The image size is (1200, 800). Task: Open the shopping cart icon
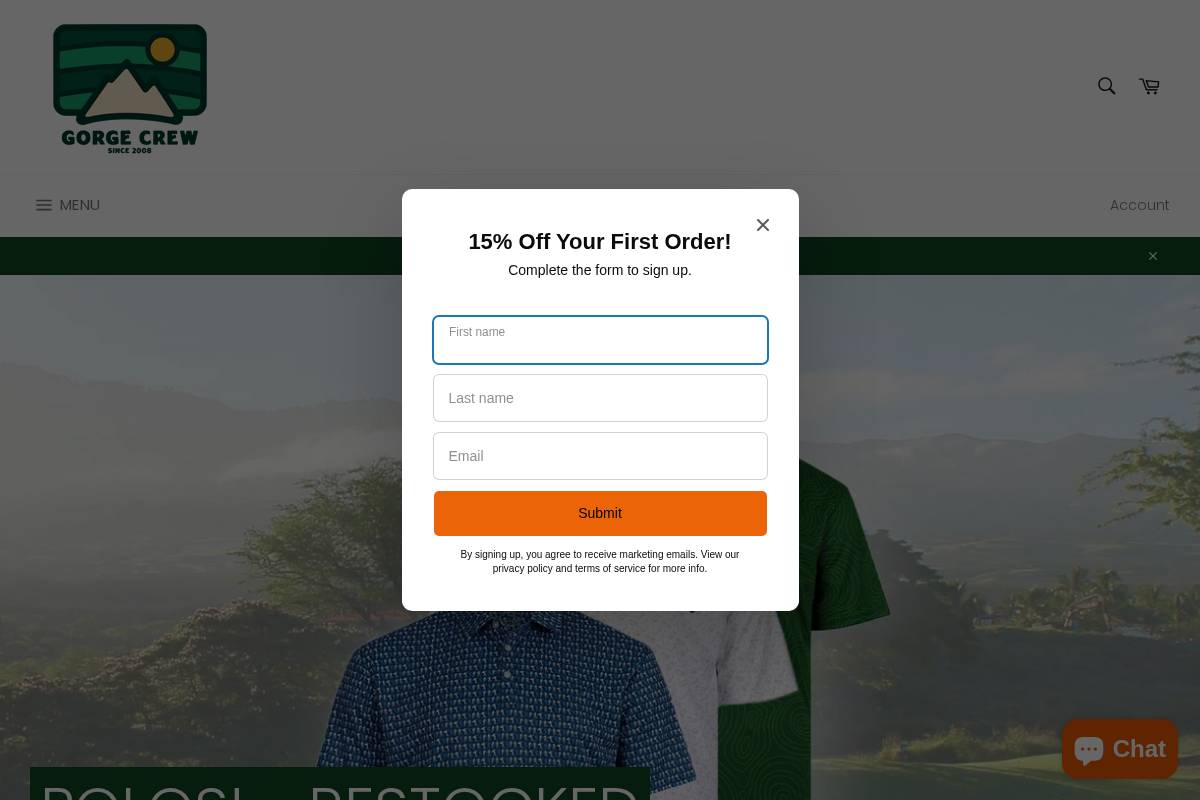pyautogui.click(x=1149, y=87)
